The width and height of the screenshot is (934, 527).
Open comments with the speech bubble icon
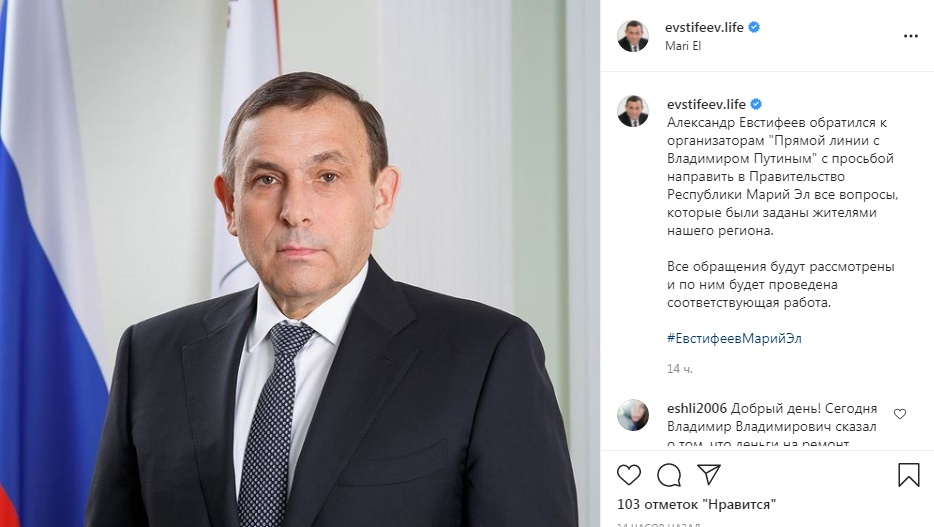[x=669, y=475]
